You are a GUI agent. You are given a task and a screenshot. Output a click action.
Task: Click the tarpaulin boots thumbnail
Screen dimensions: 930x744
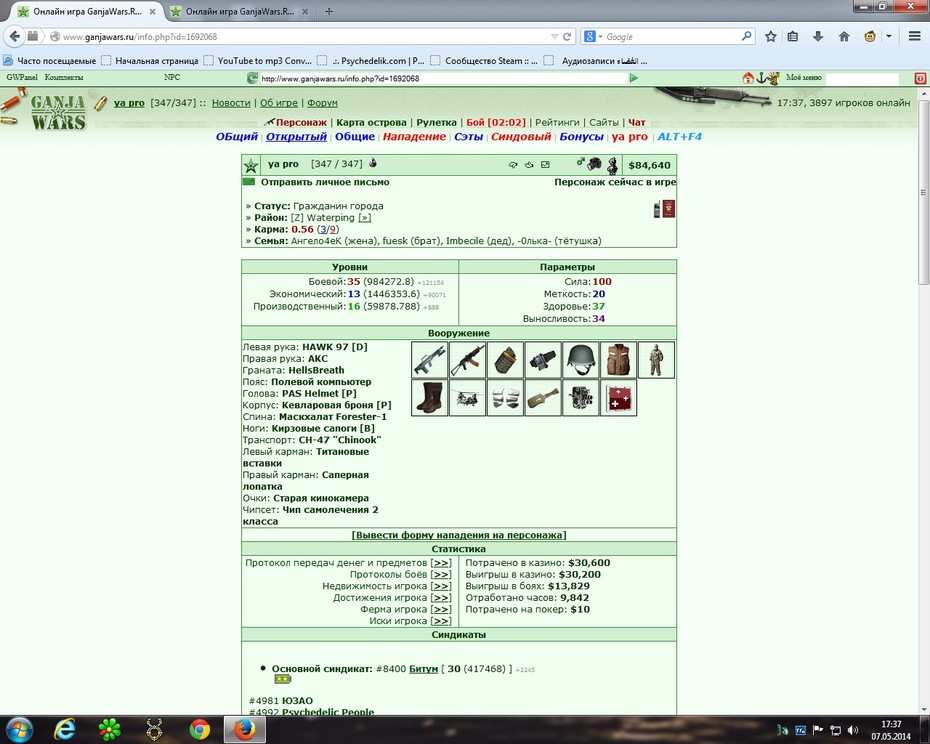[429, 398]
